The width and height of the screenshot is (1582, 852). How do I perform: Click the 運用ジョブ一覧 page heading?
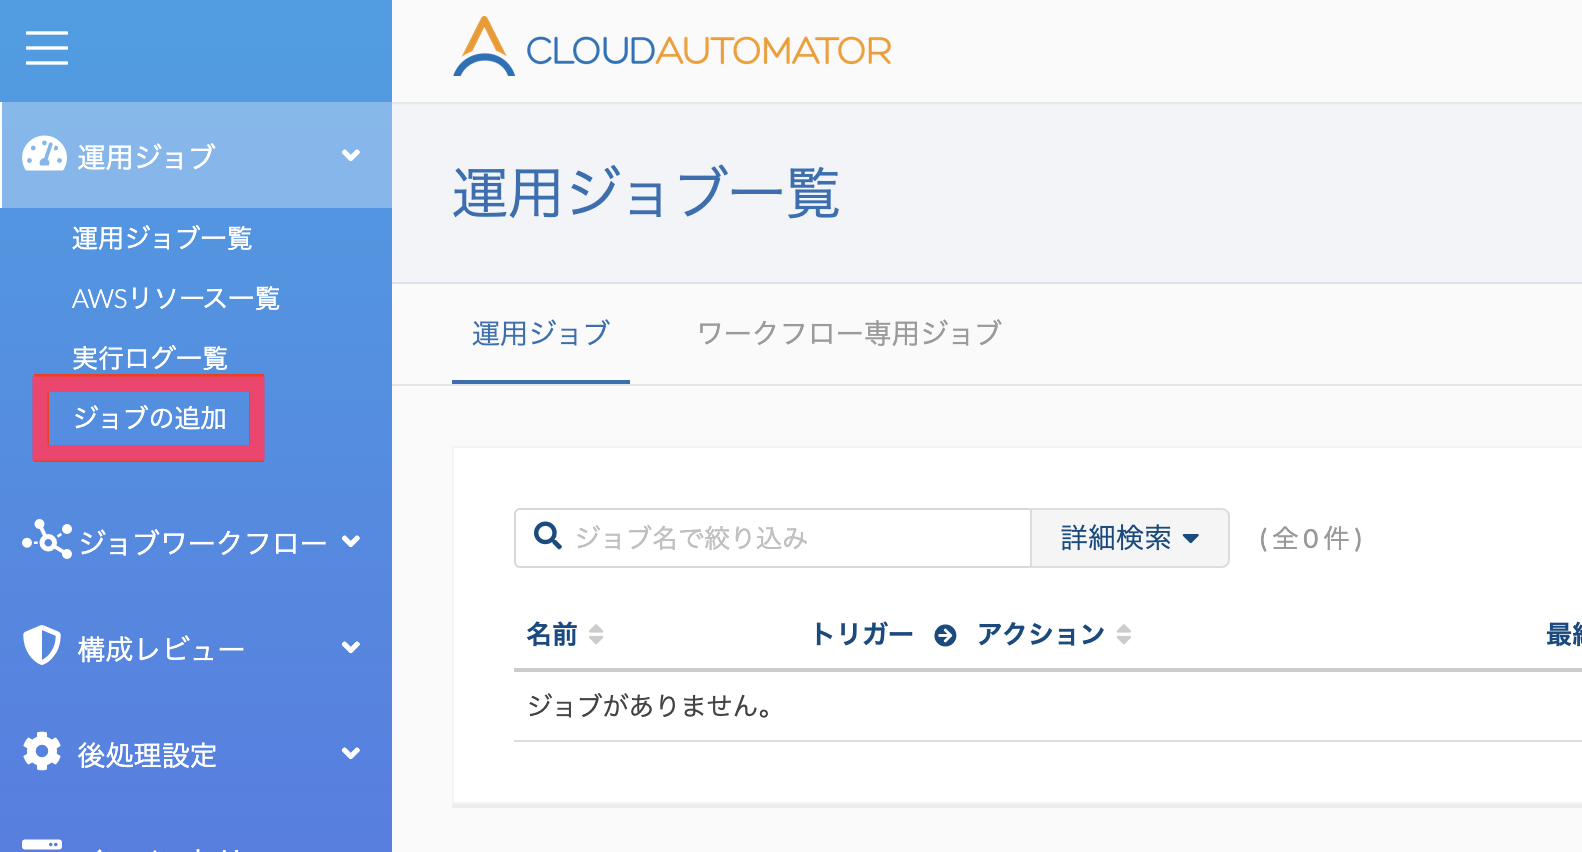(x=646, y=193)
